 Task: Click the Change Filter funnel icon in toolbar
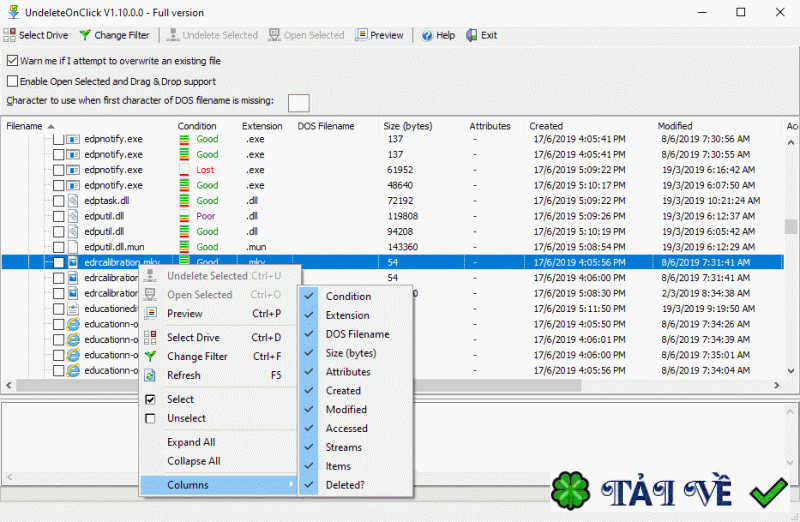pyautogui.click(x=85, y=35)
